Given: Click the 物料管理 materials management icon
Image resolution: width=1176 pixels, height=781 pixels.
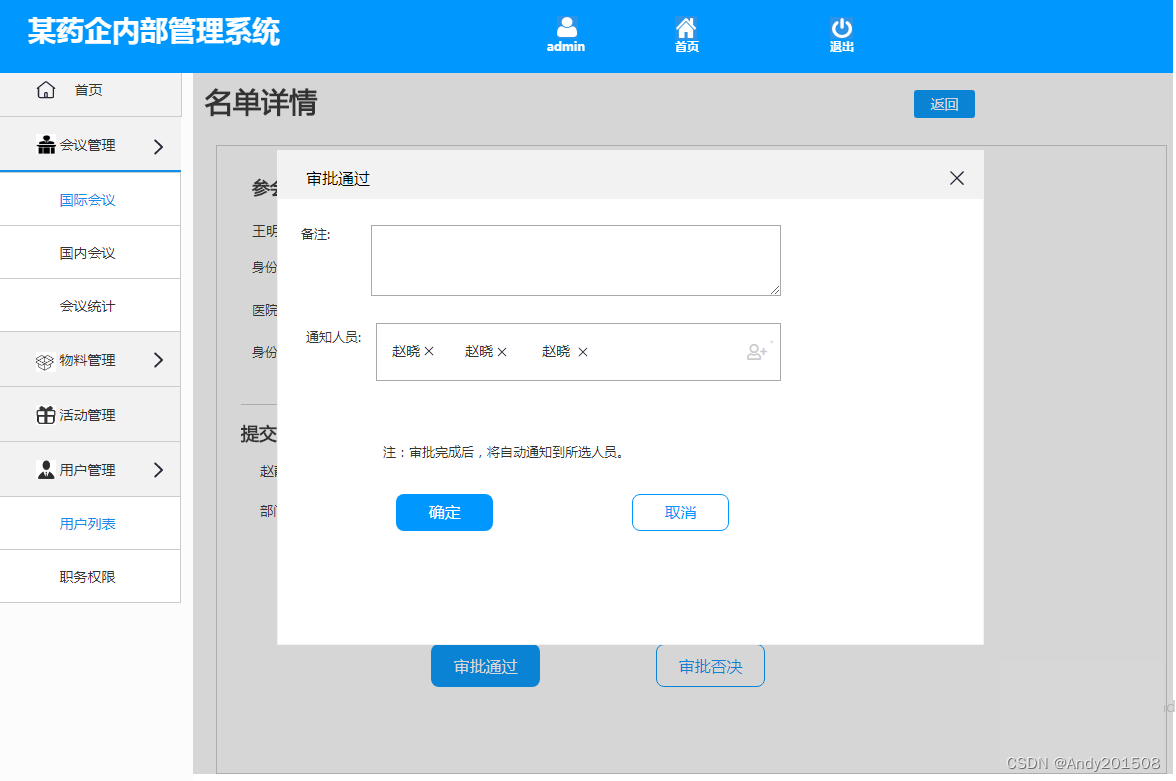Looking at the screenshot, I should point(45,360).
